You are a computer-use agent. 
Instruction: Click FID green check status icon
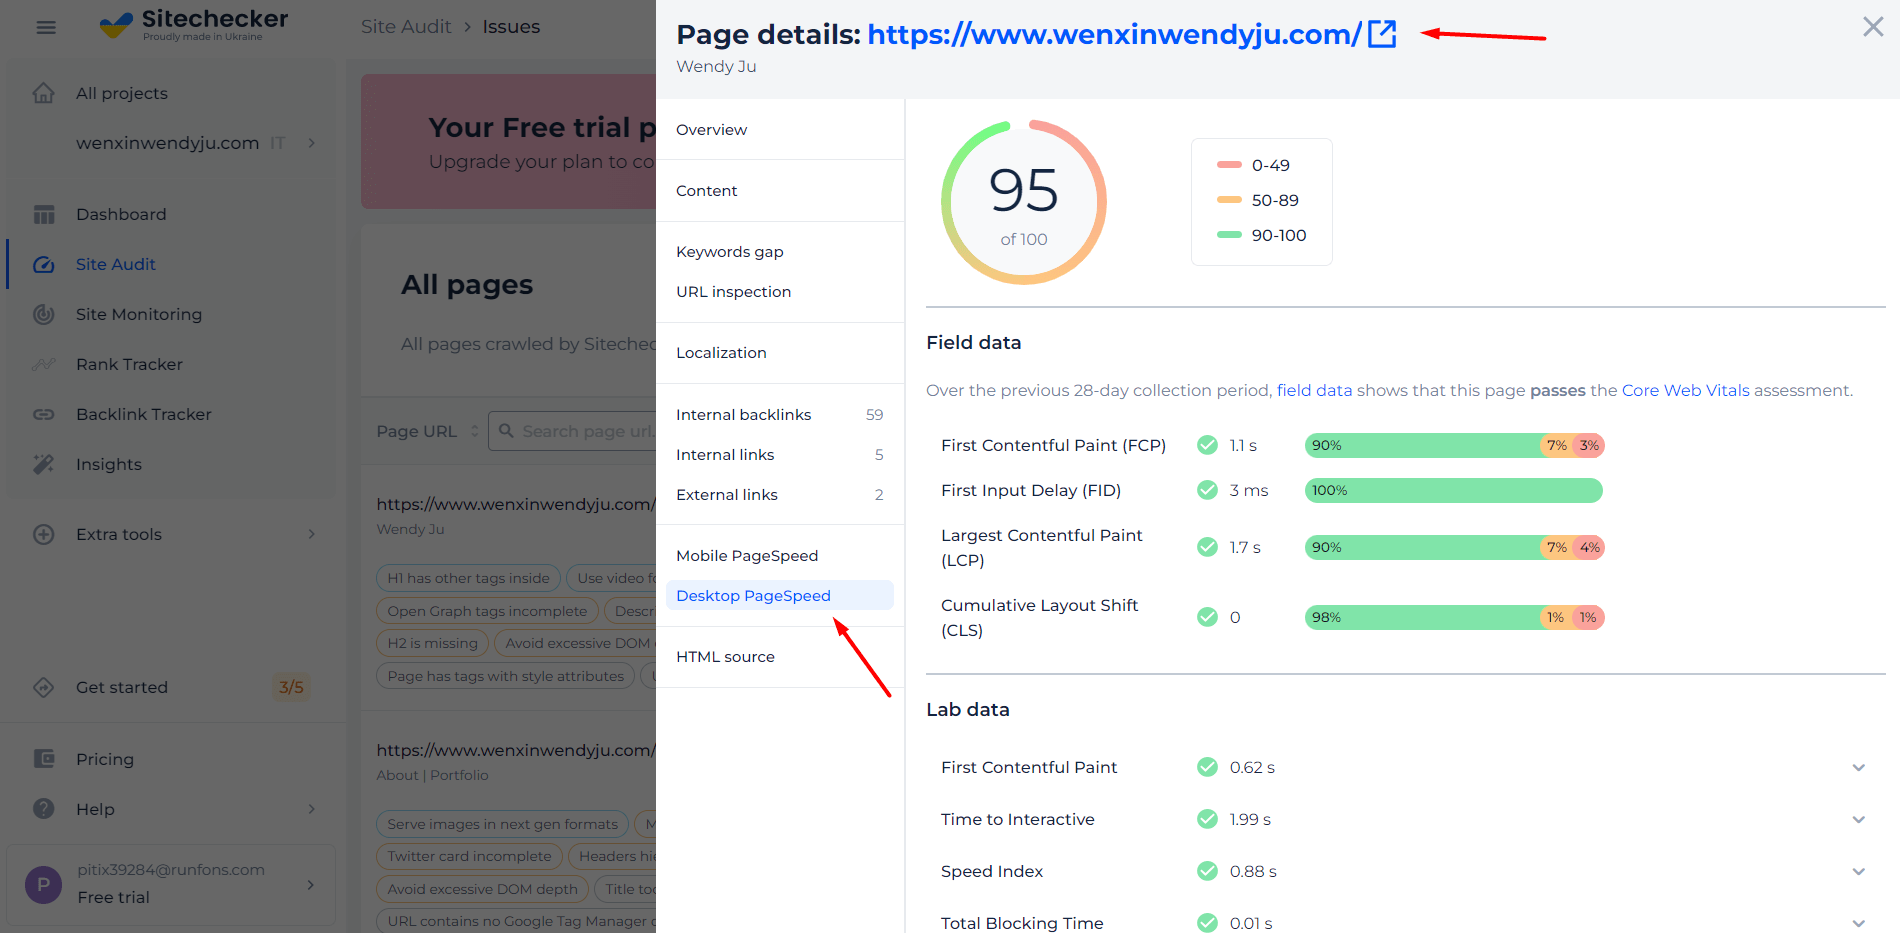pyautogui.click(x=1208, y=490)
